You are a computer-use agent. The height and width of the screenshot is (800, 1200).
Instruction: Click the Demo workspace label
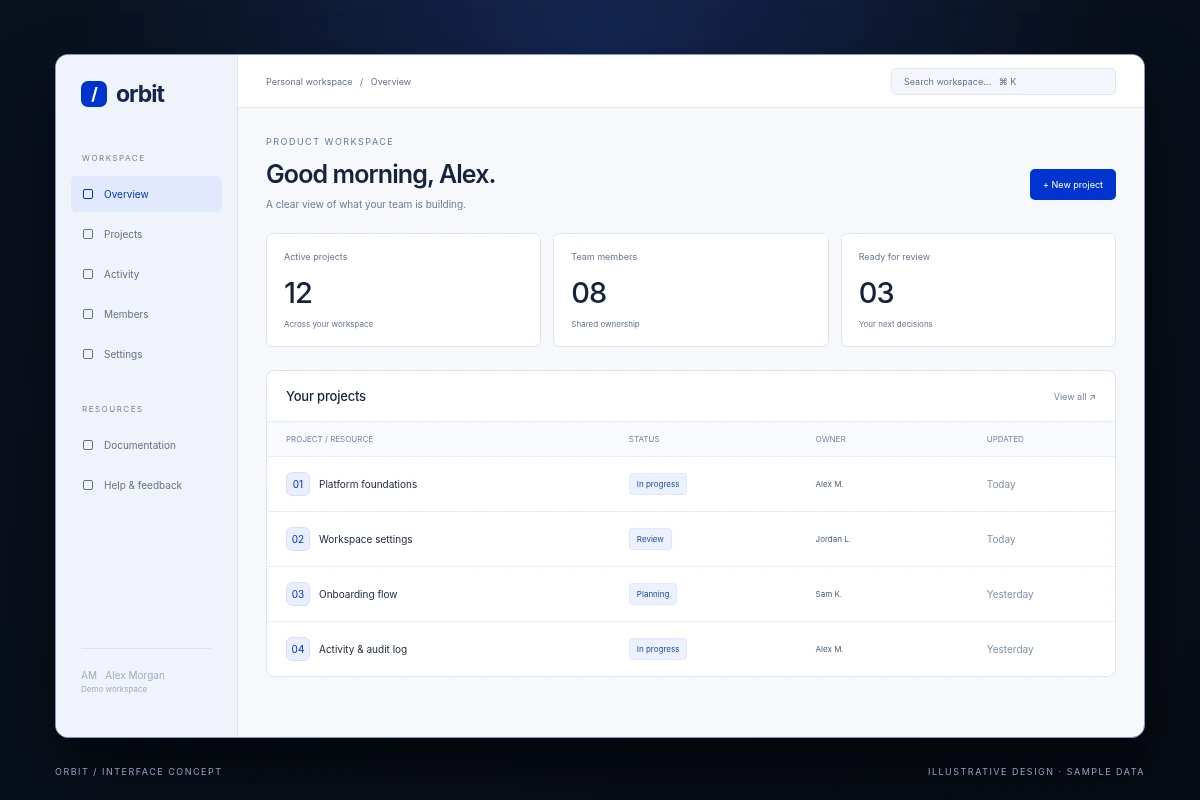pos(114,689)
